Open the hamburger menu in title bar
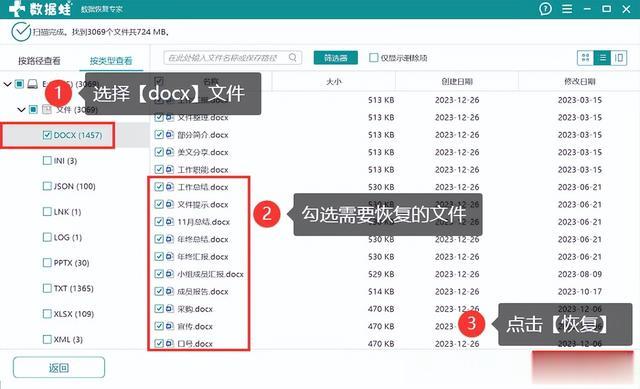Viewport: 640px width, 389px height. tap(567, 9)
